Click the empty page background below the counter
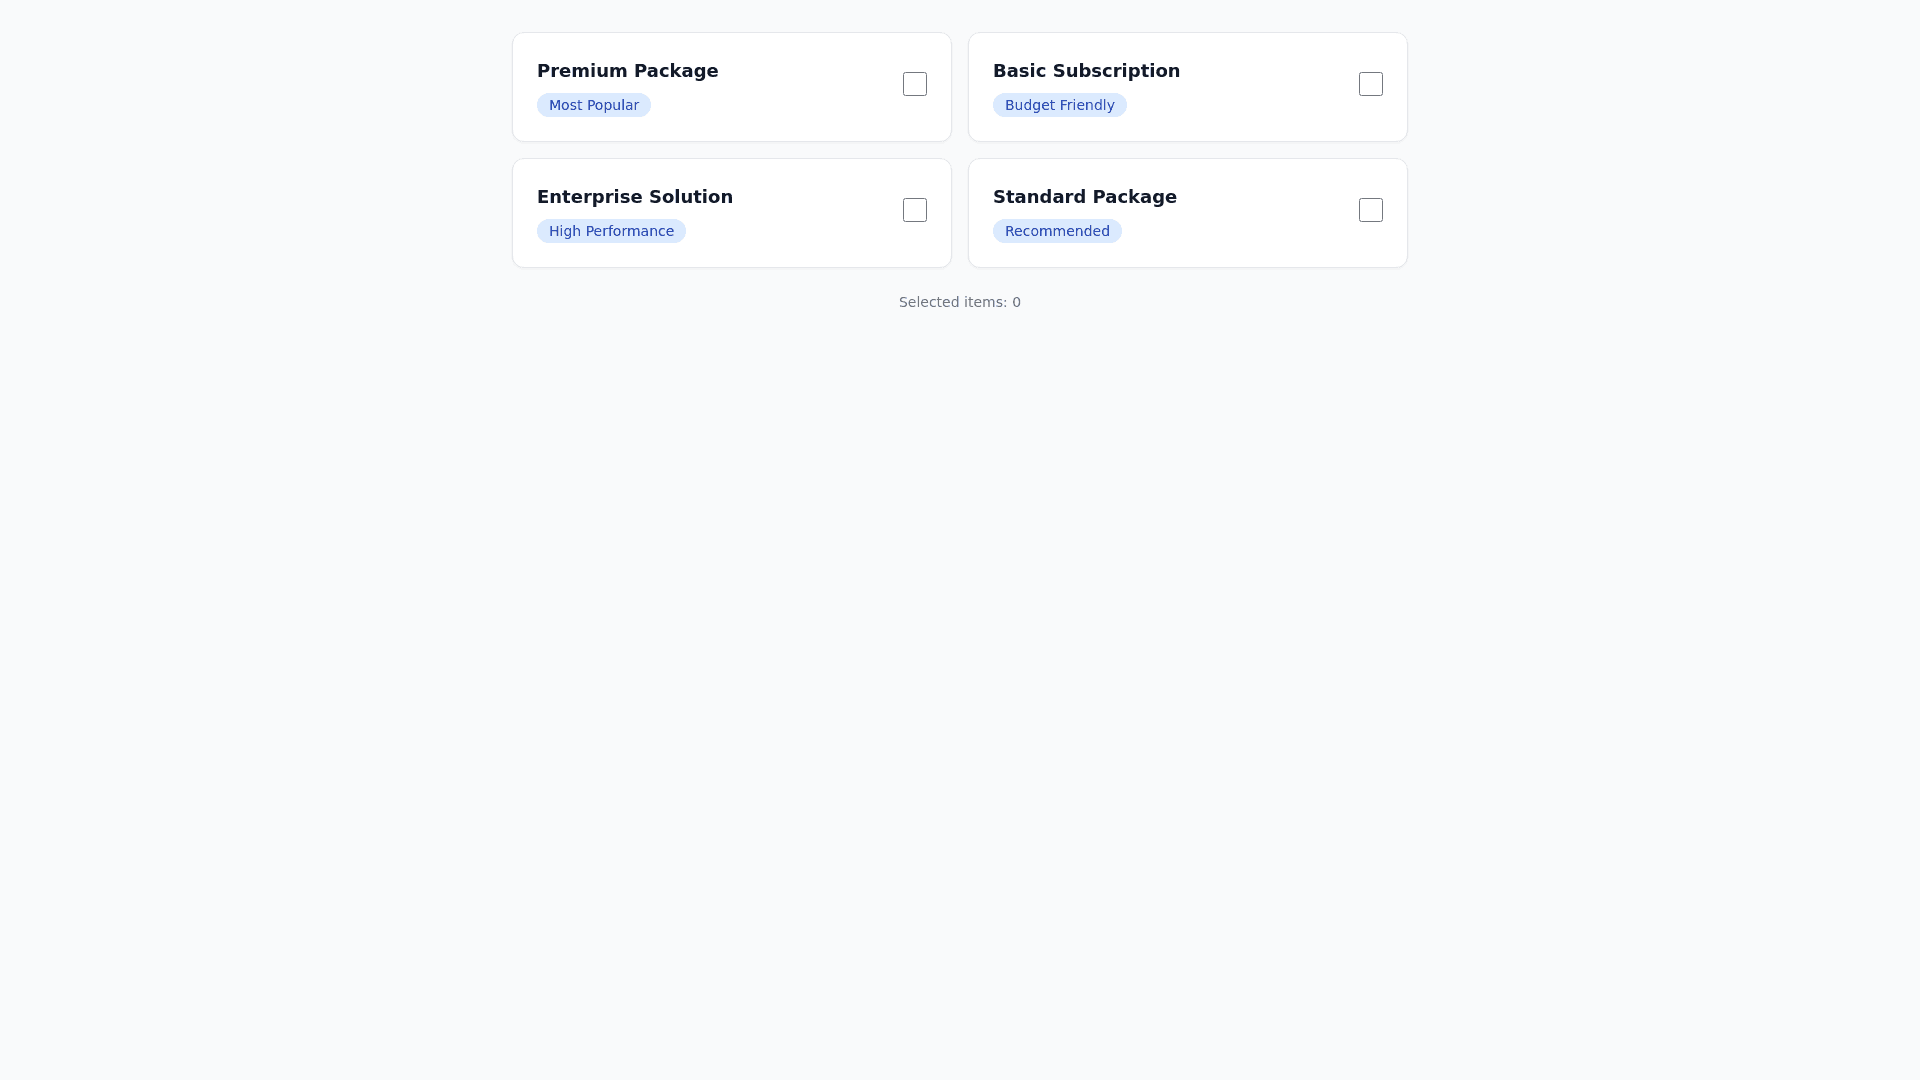The height and width of the screenshot is (1080, 1920). 960,650
